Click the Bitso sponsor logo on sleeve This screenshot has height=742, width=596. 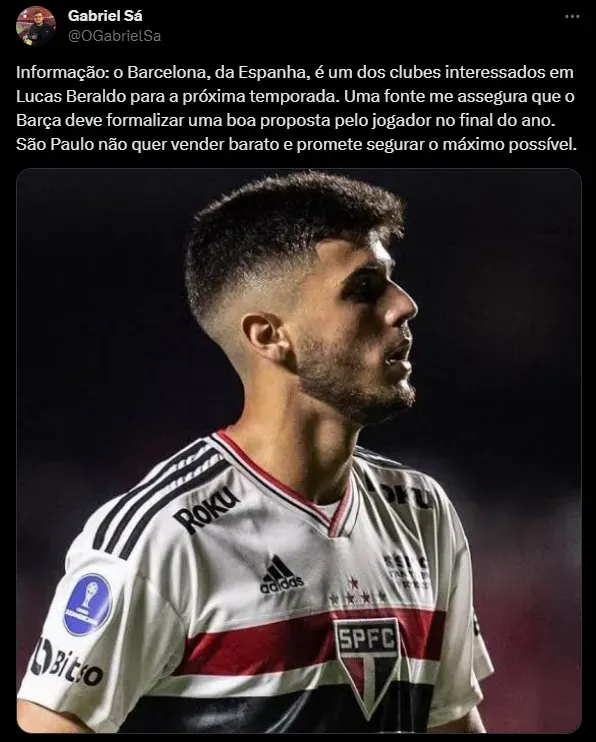coord(65,663)
